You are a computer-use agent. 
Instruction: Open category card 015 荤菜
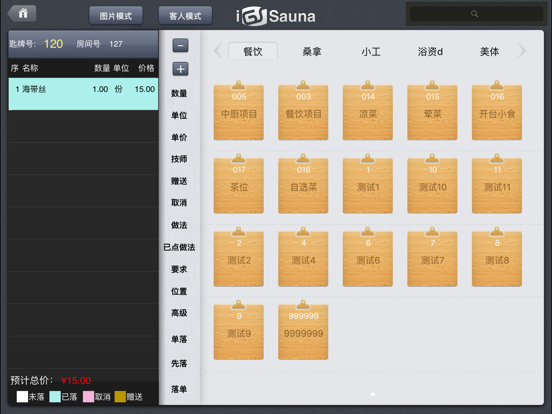432,111
